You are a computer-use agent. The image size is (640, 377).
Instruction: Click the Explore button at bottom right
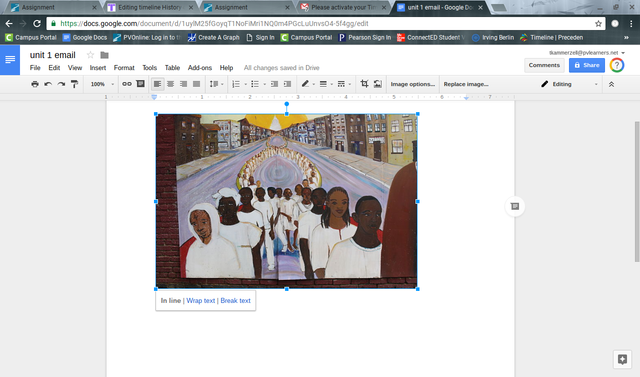point(622,359)
